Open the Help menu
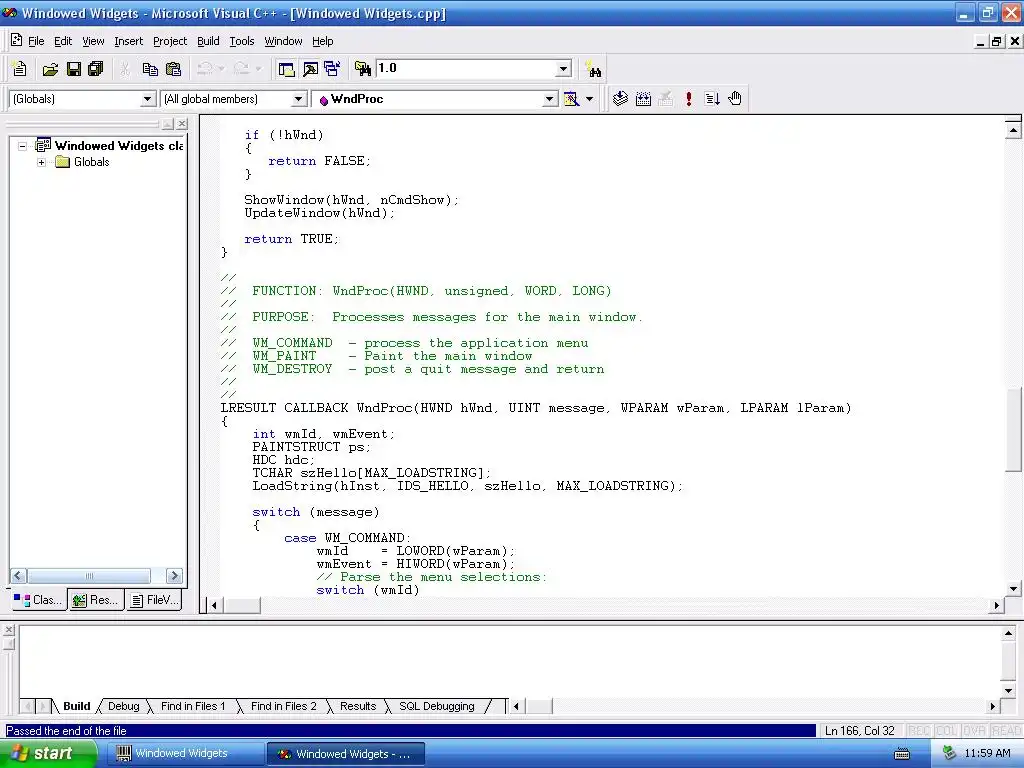This screenshot has width=1024, height=768. (323, 41)
